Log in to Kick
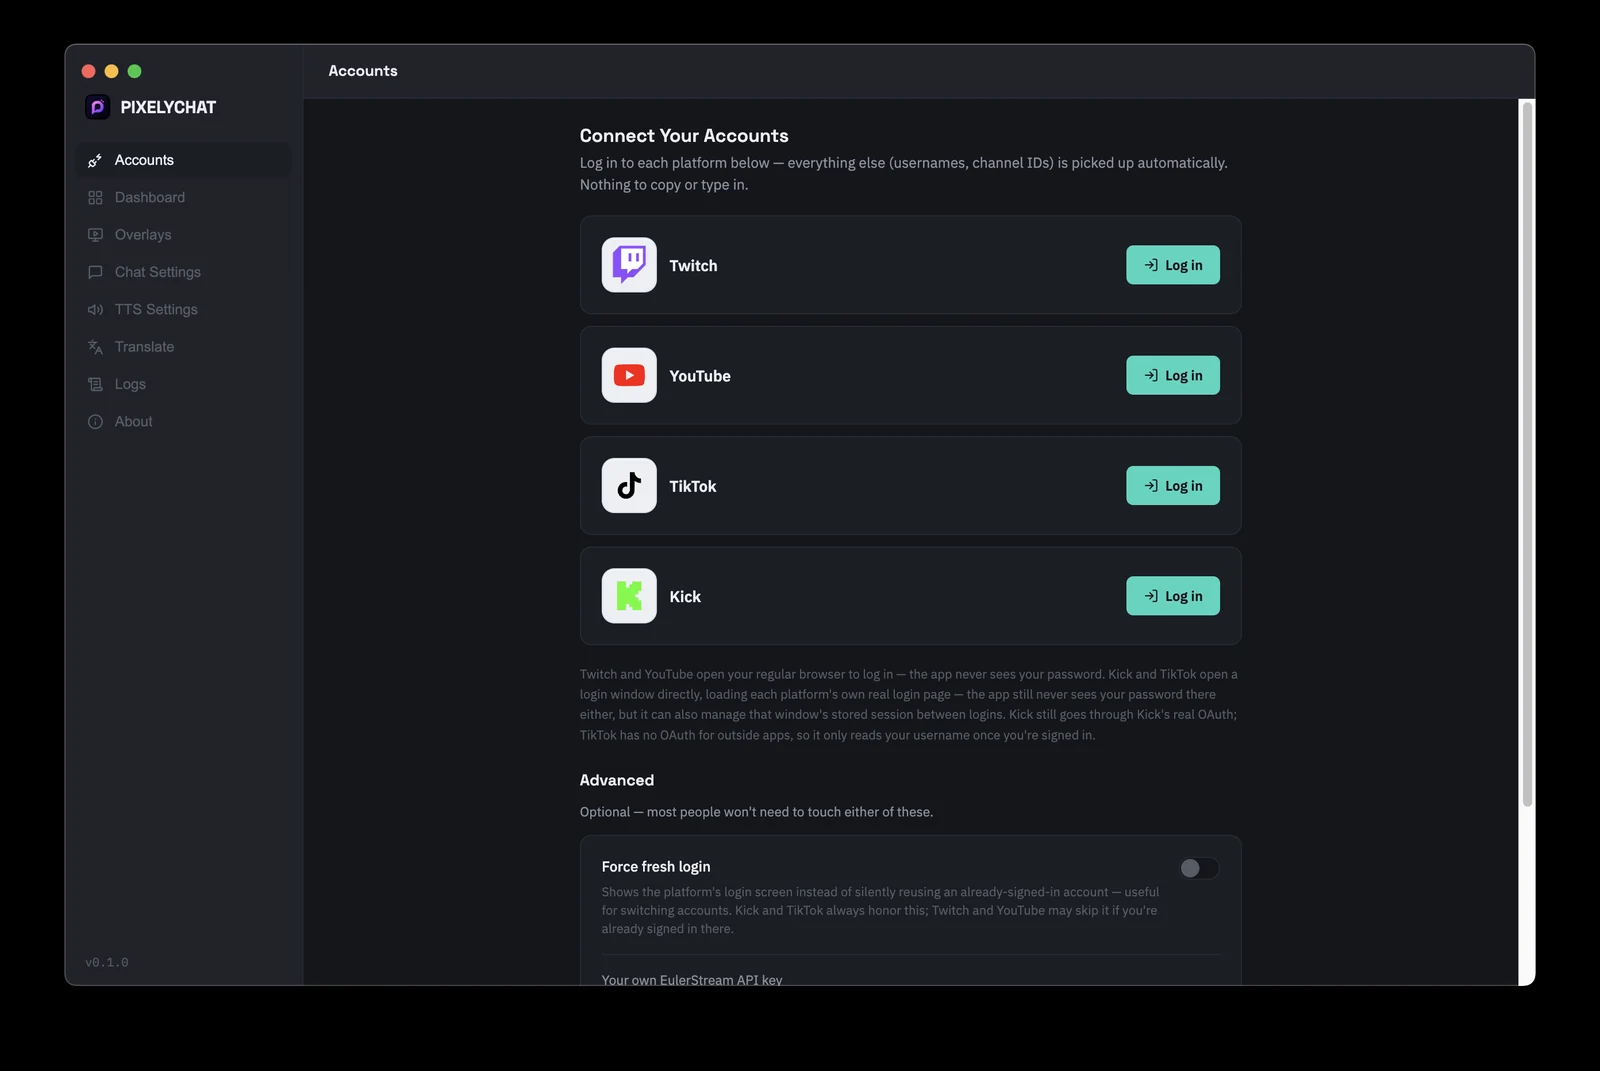This screenshot has width=1600, height=1071. click(1173, 596)
